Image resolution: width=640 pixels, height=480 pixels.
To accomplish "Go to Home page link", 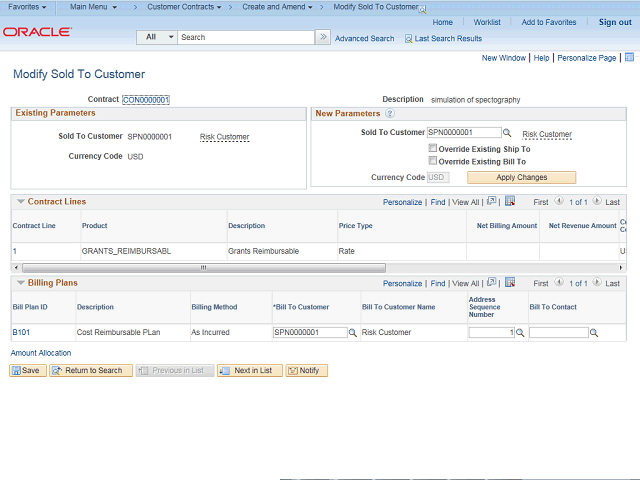I will pyautogui.click(x=442, y=22).
